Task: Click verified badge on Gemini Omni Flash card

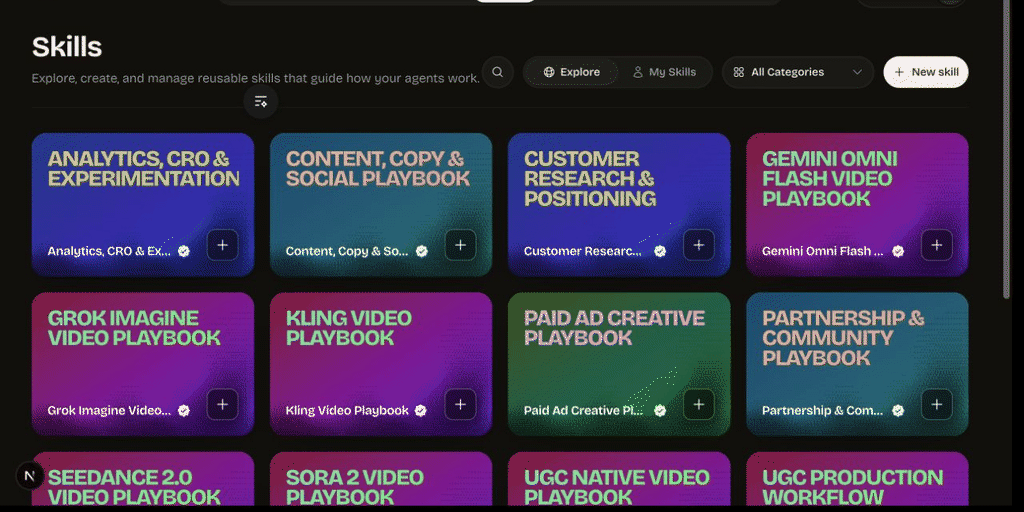Action: pos(898,251)
